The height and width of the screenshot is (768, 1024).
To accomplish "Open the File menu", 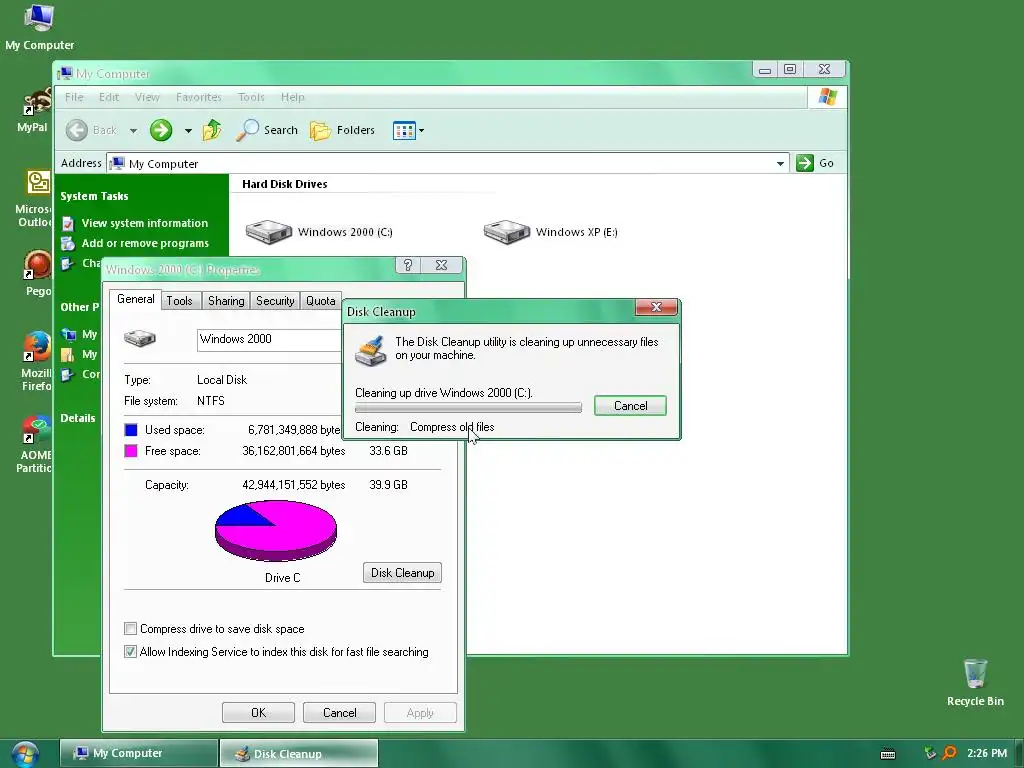I will click(74, 97).
